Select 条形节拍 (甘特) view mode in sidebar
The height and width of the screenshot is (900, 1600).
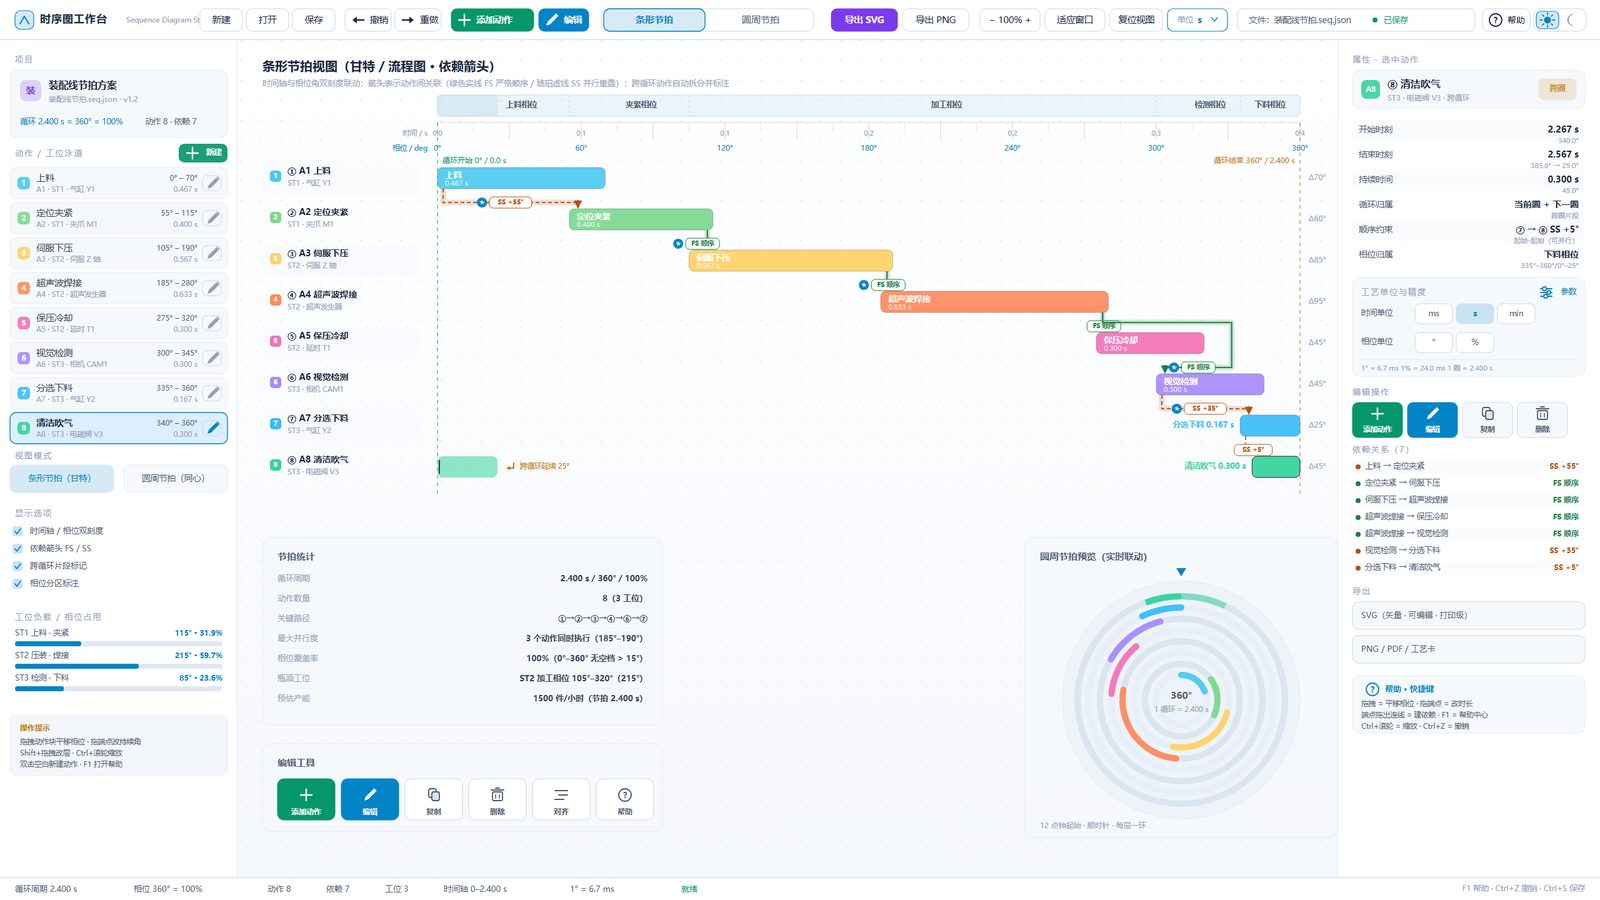(61, 478)
